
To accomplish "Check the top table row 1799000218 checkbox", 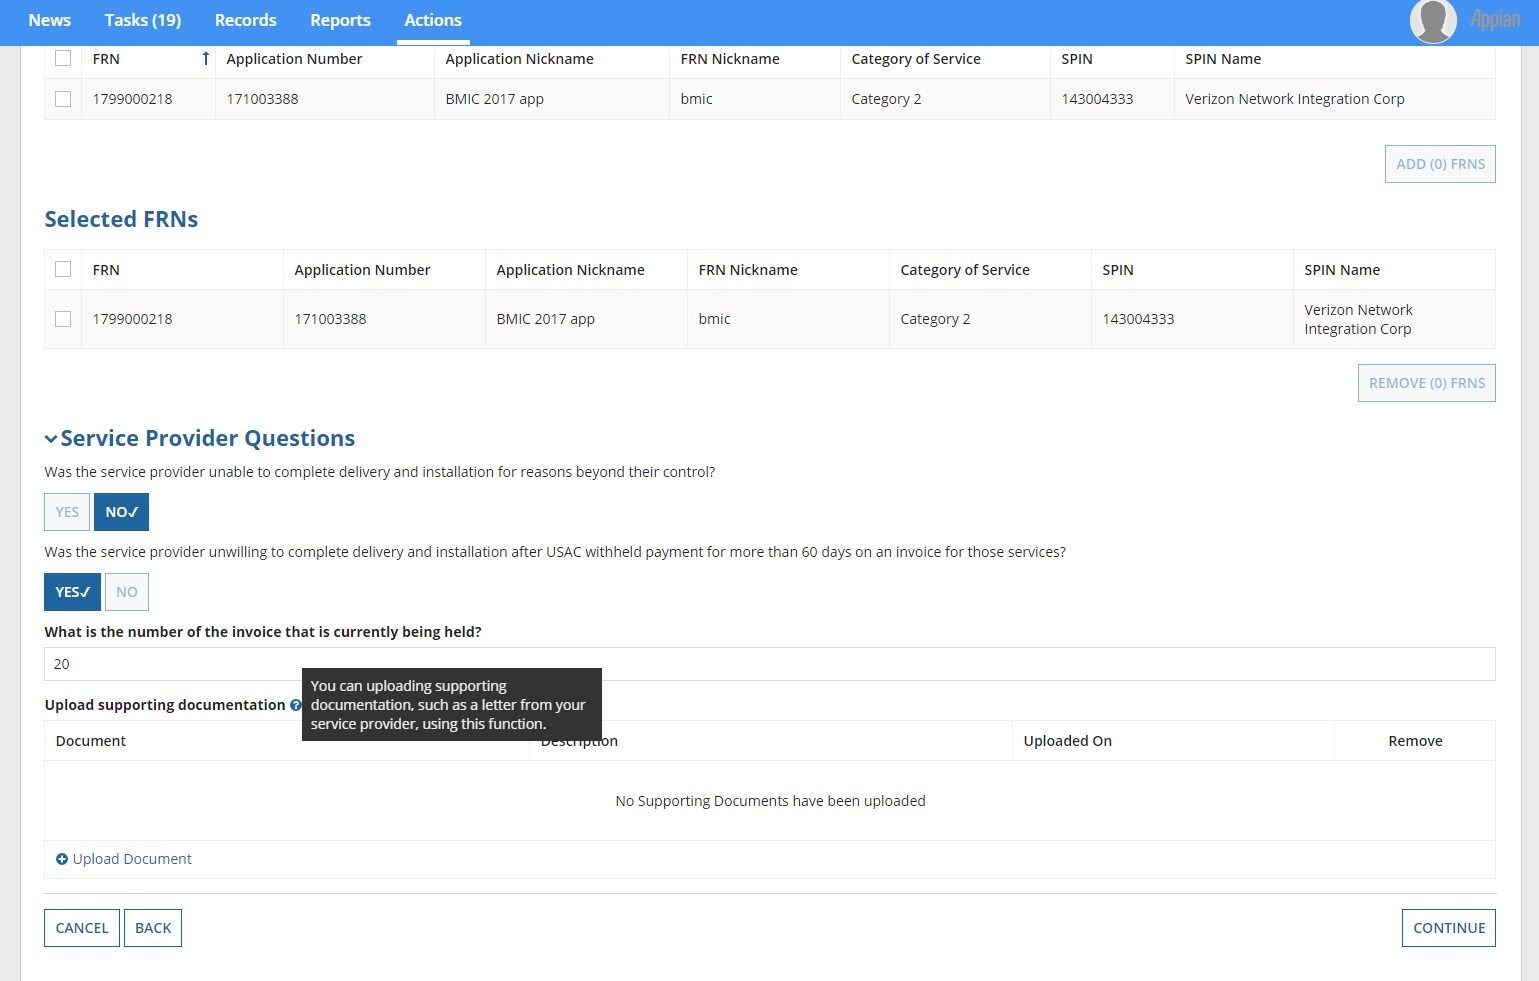I will point(63,99).
